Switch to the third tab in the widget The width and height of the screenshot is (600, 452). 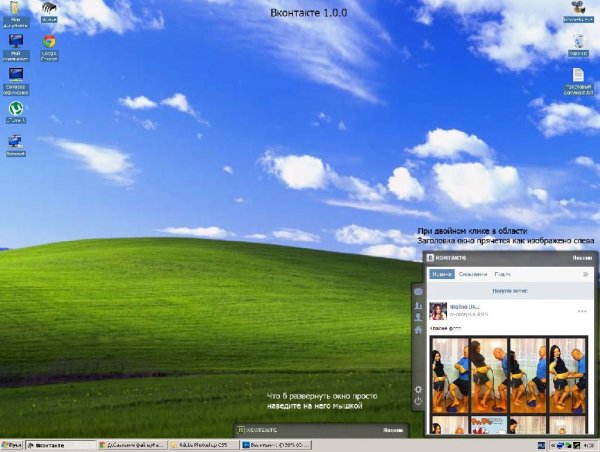tap(502, 274)
